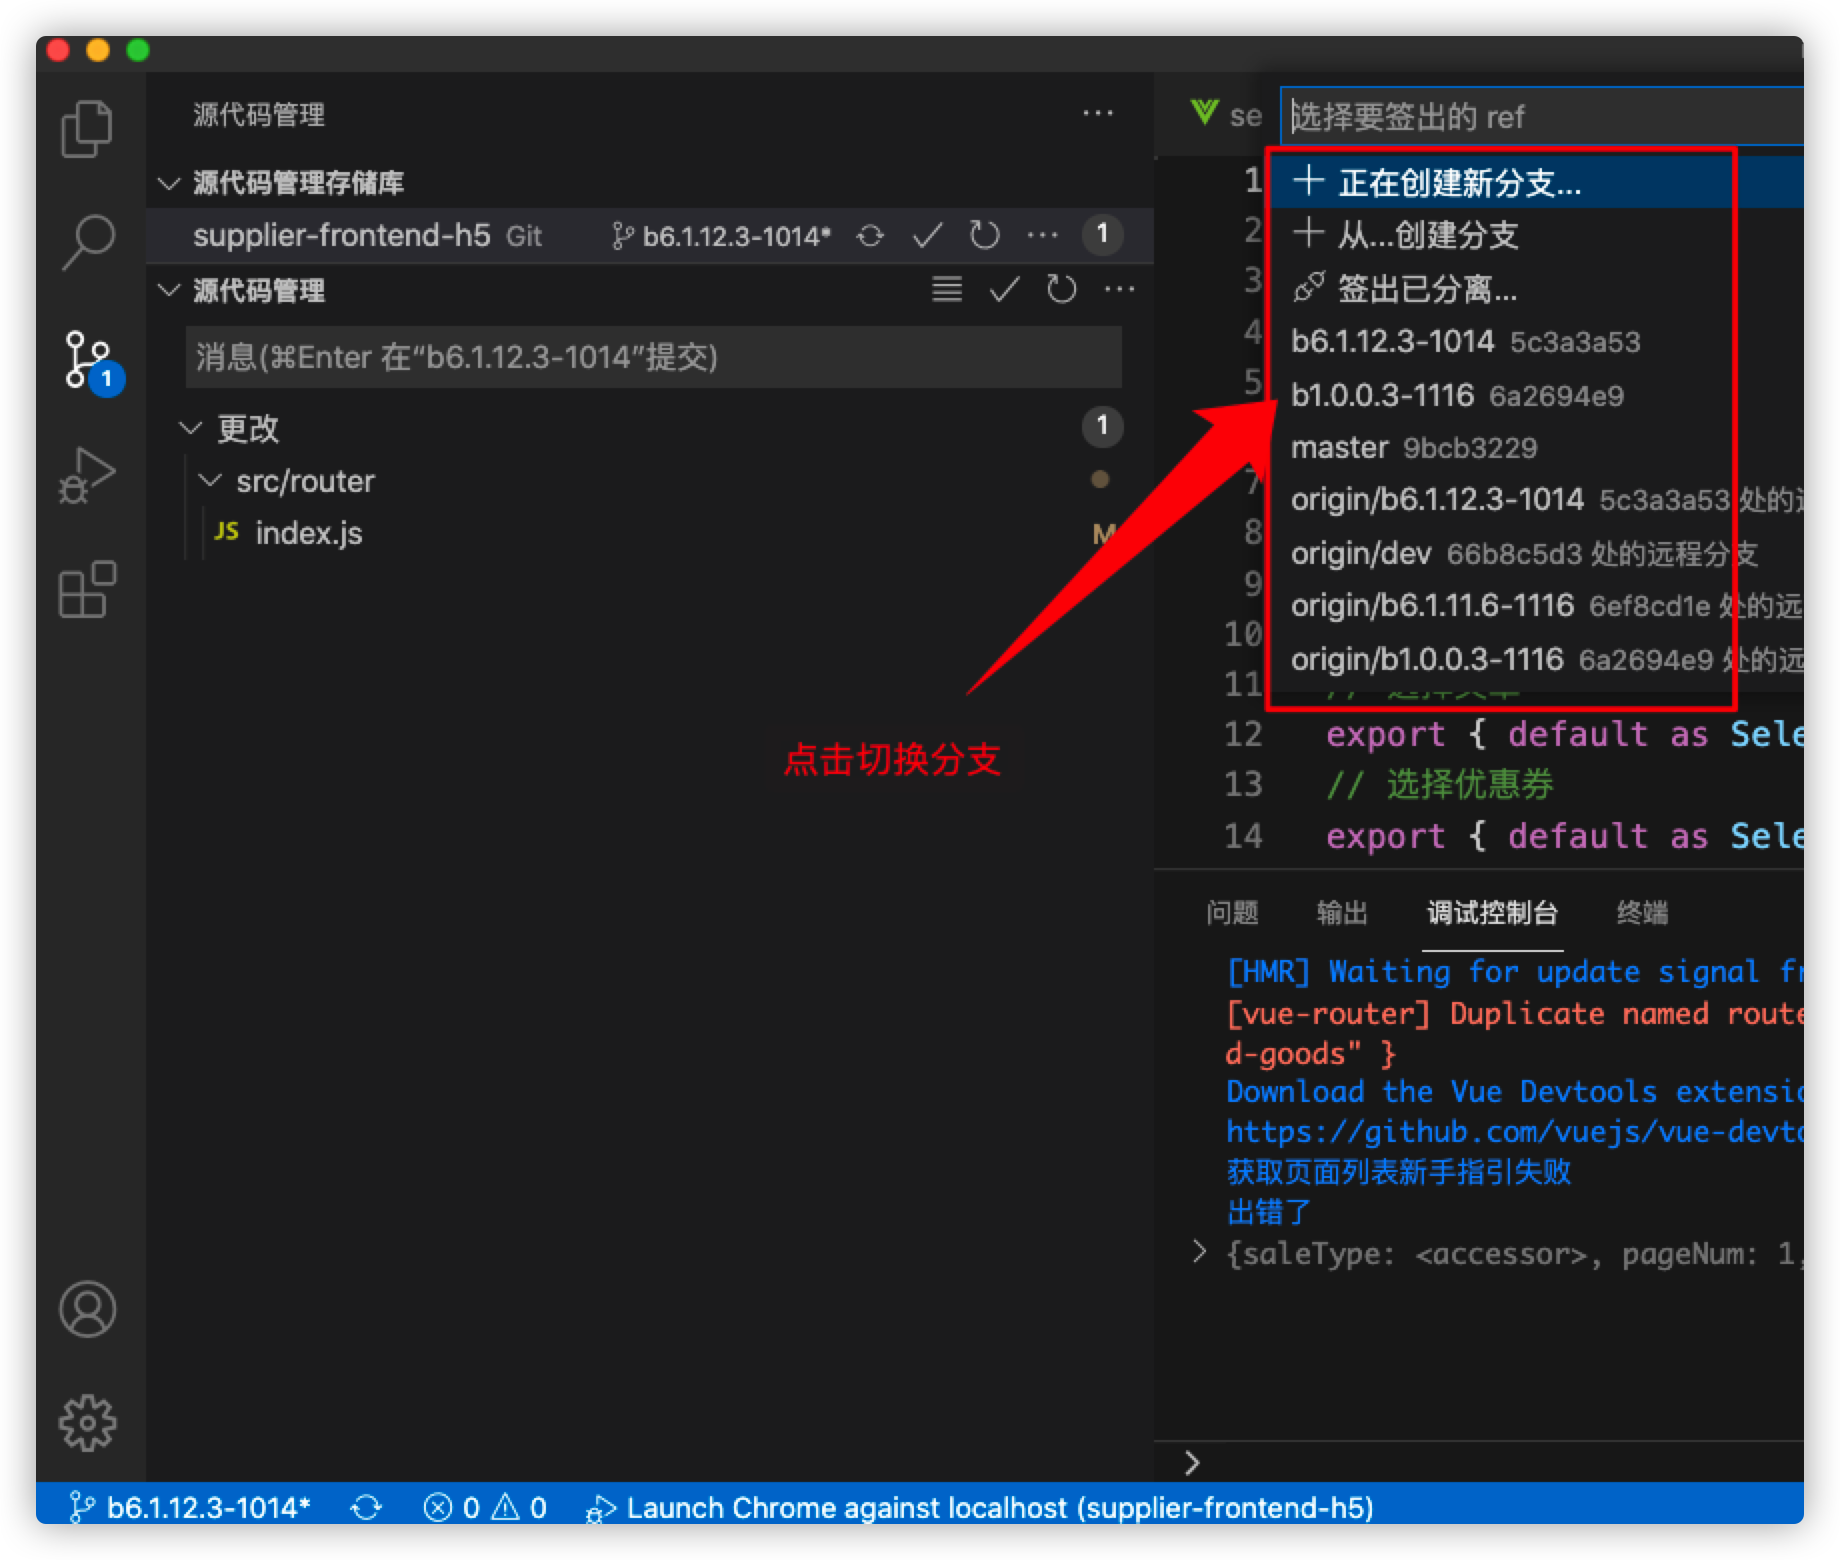Open the Manage gear icon
Viewport: 1840px width, 1560px height.
click(88, 1422)
